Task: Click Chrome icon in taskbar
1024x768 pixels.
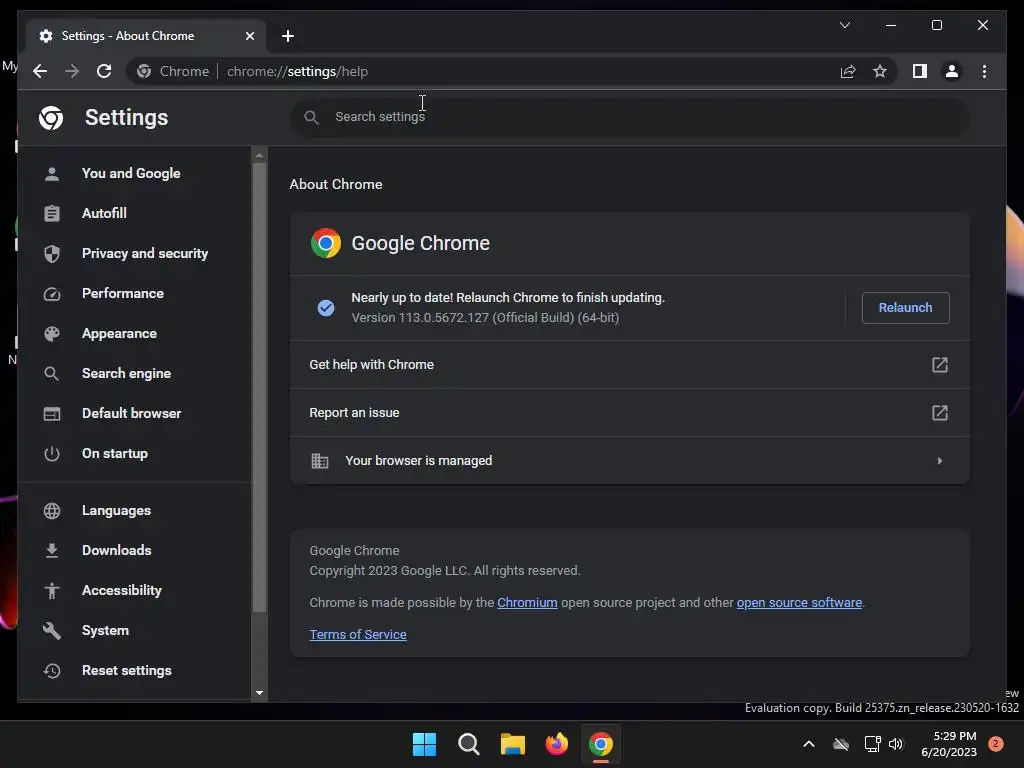Action: 601,744
